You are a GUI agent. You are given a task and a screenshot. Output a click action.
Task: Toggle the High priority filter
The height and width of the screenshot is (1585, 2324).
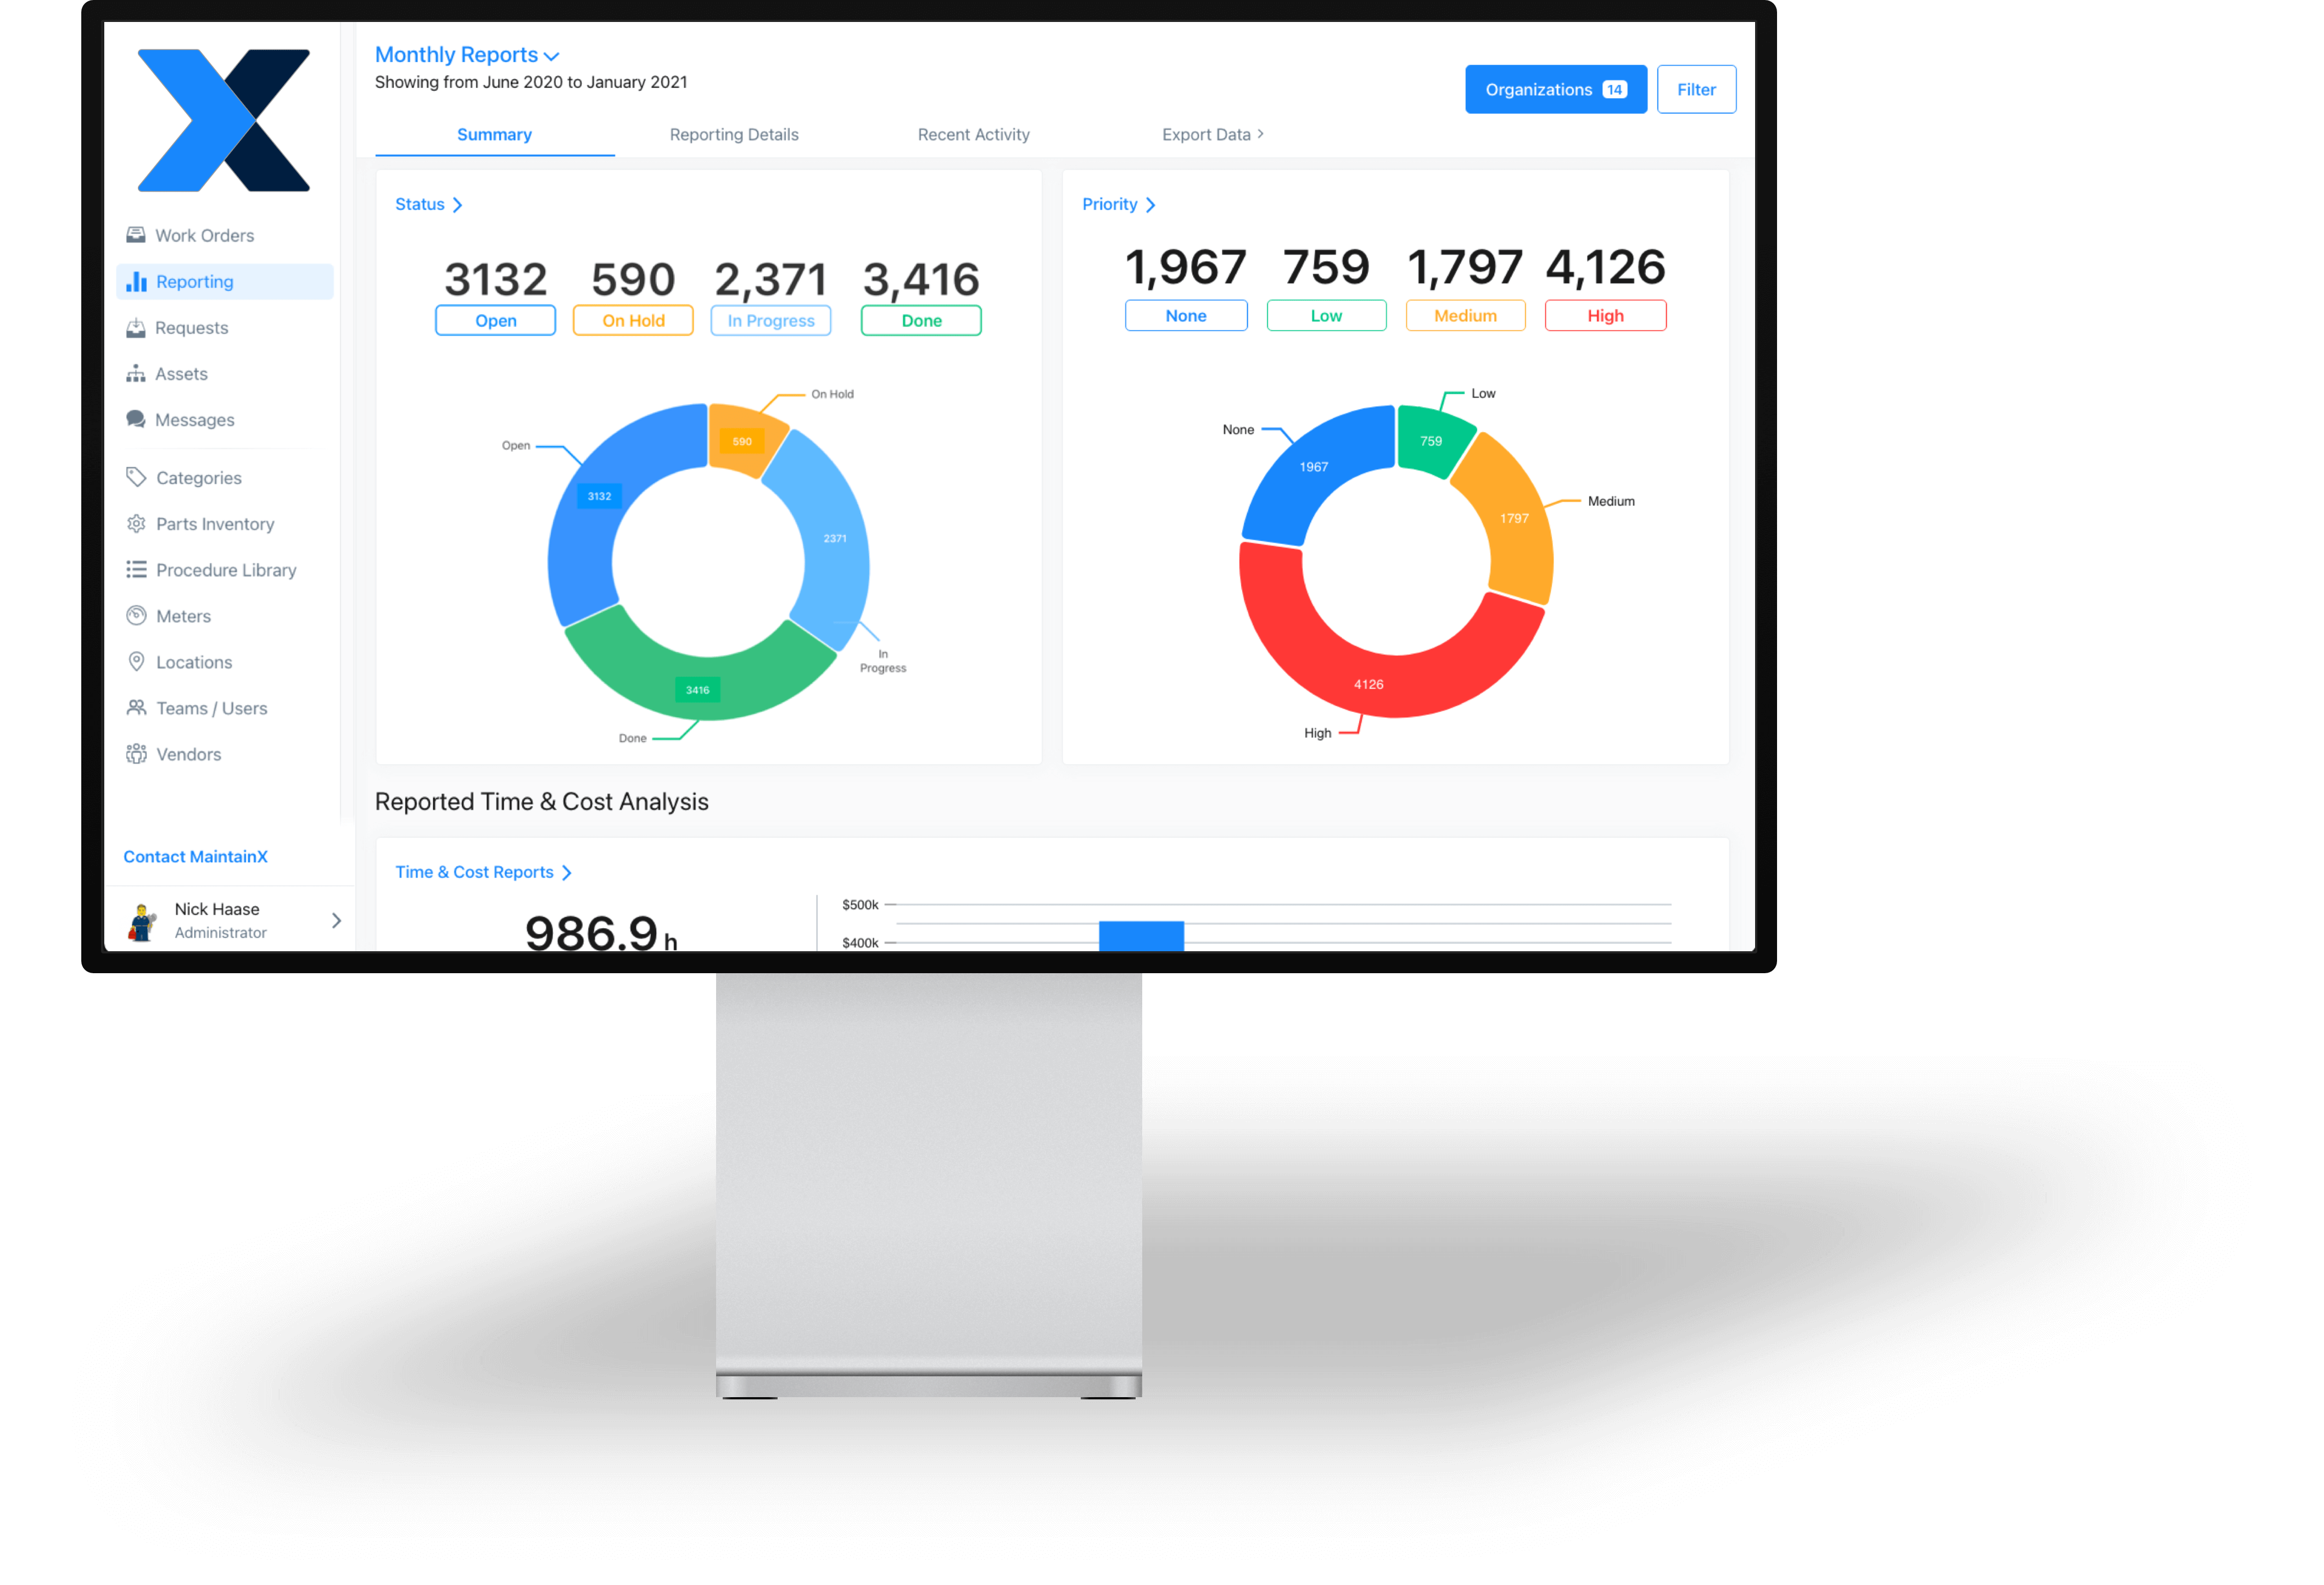[1605, 315]
